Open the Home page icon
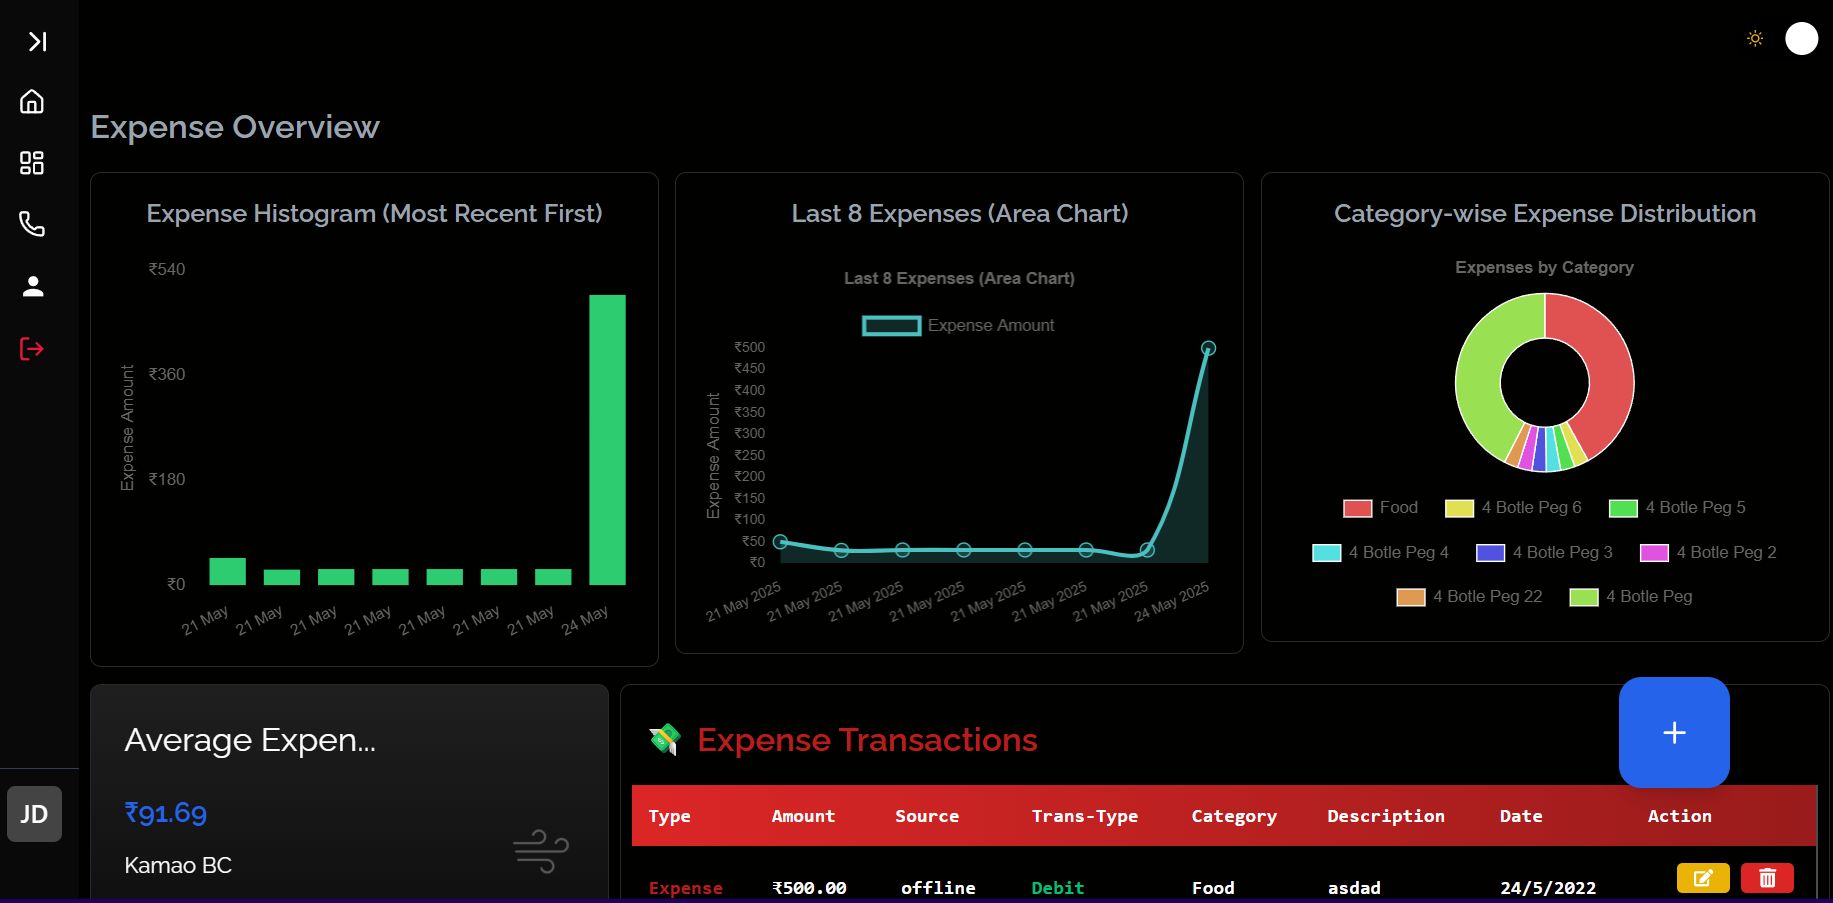The image size is (1833, 903). pos(32,102)
